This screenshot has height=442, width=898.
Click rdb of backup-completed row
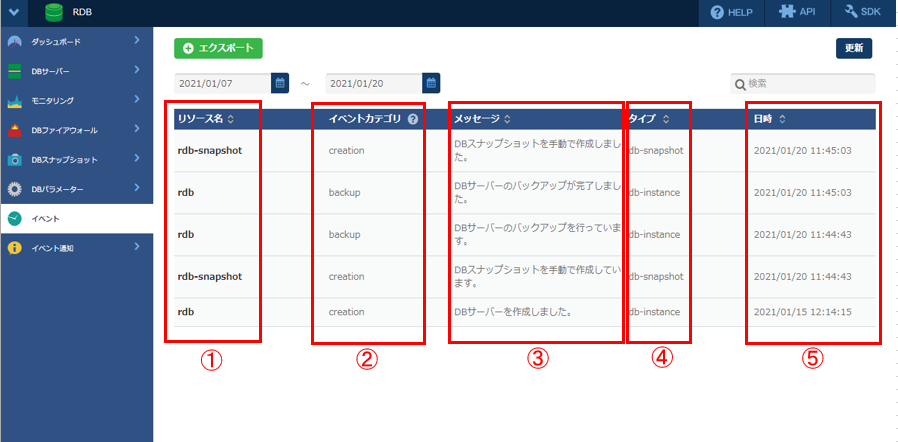186,193
